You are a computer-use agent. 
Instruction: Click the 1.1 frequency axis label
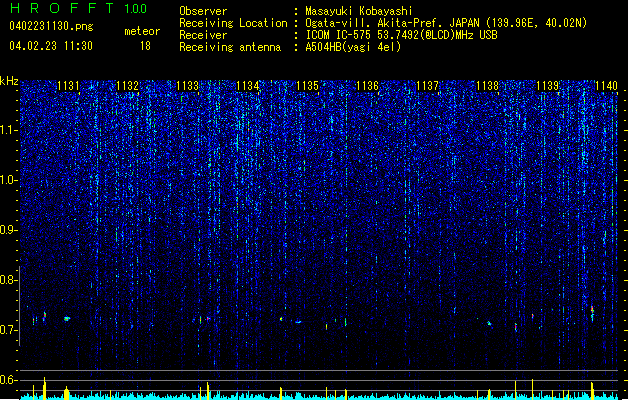pos(8,130)
